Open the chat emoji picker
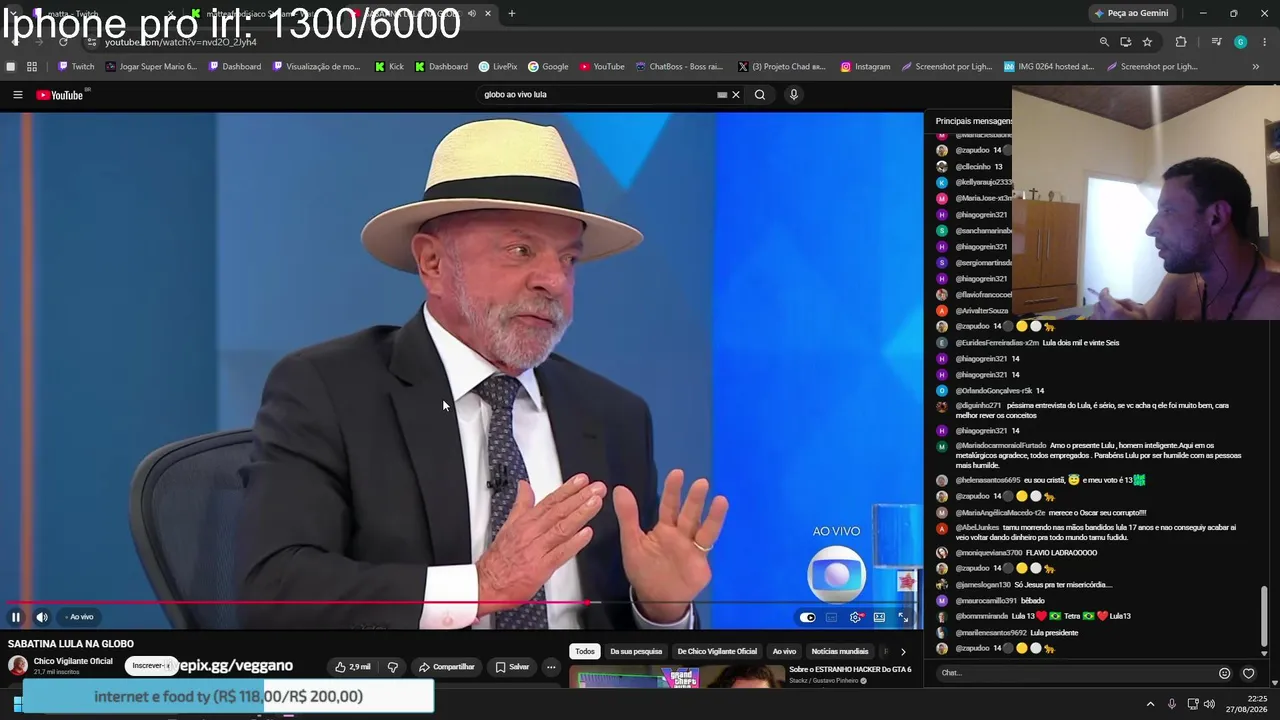Screen dimensions: 1280x720 pos(1224,673)
